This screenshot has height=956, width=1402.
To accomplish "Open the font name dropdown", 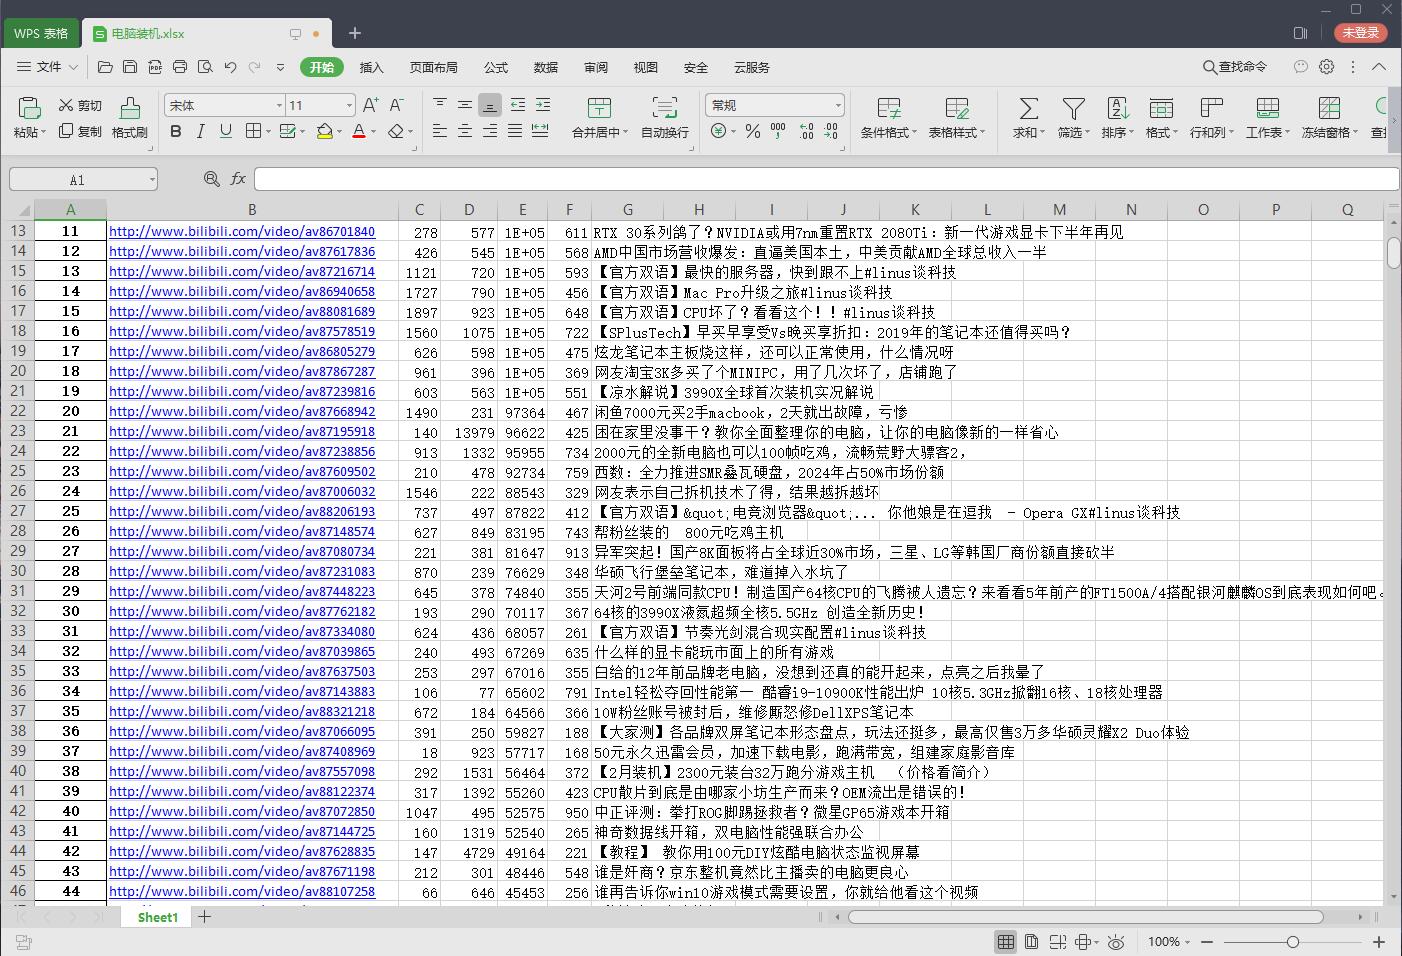I will click(x=280, y=104).
